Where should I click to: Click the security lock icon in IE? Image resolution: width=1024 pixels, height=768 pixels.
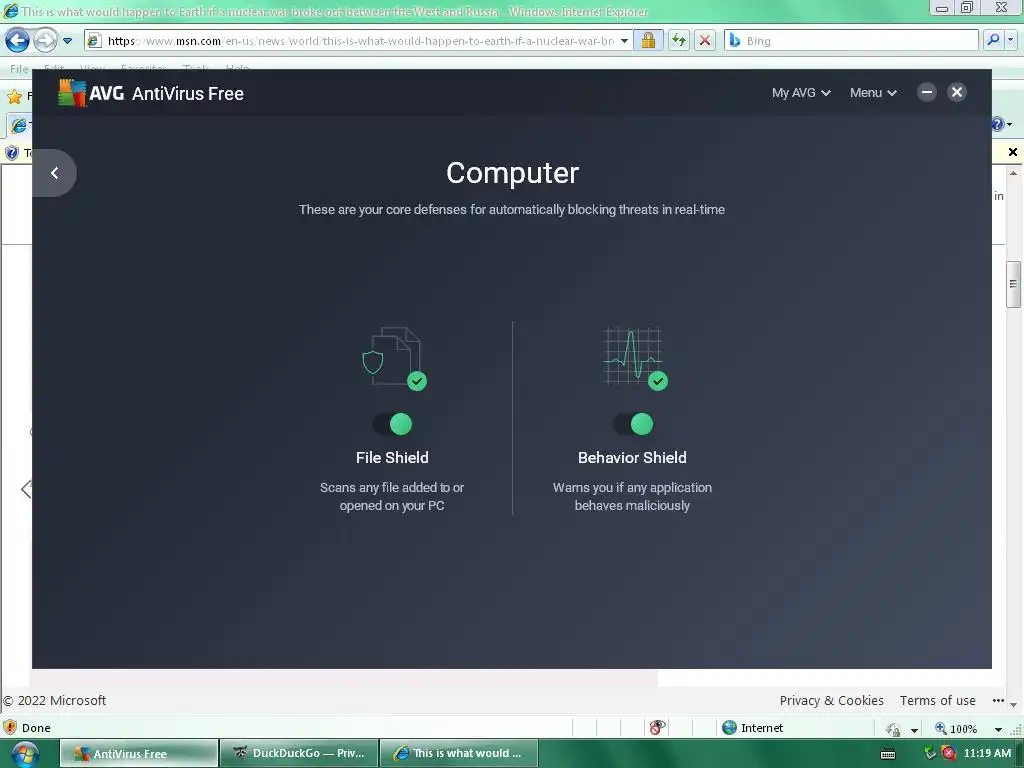(x=648, y=40)
